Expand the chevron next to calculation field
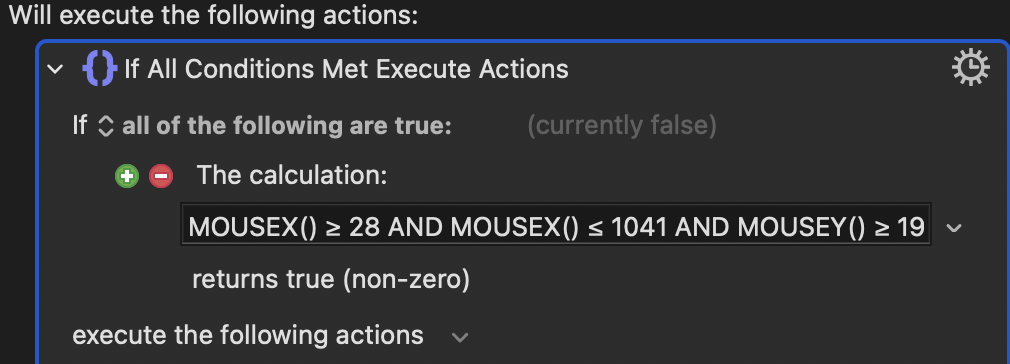Viewport: 1010px width, 364px height. pyautogui.click(x=954, y=227)
